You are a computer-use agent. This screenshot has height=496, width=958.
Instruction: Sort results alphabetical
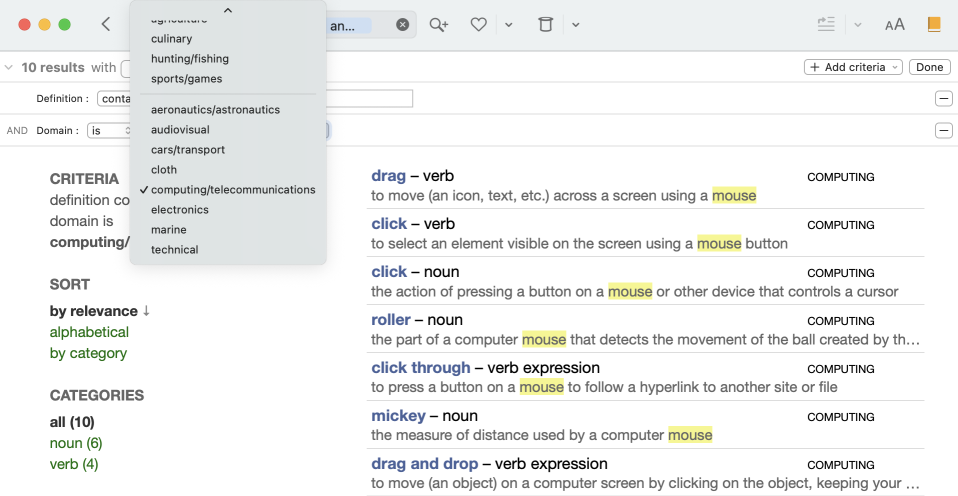[89, 332]
